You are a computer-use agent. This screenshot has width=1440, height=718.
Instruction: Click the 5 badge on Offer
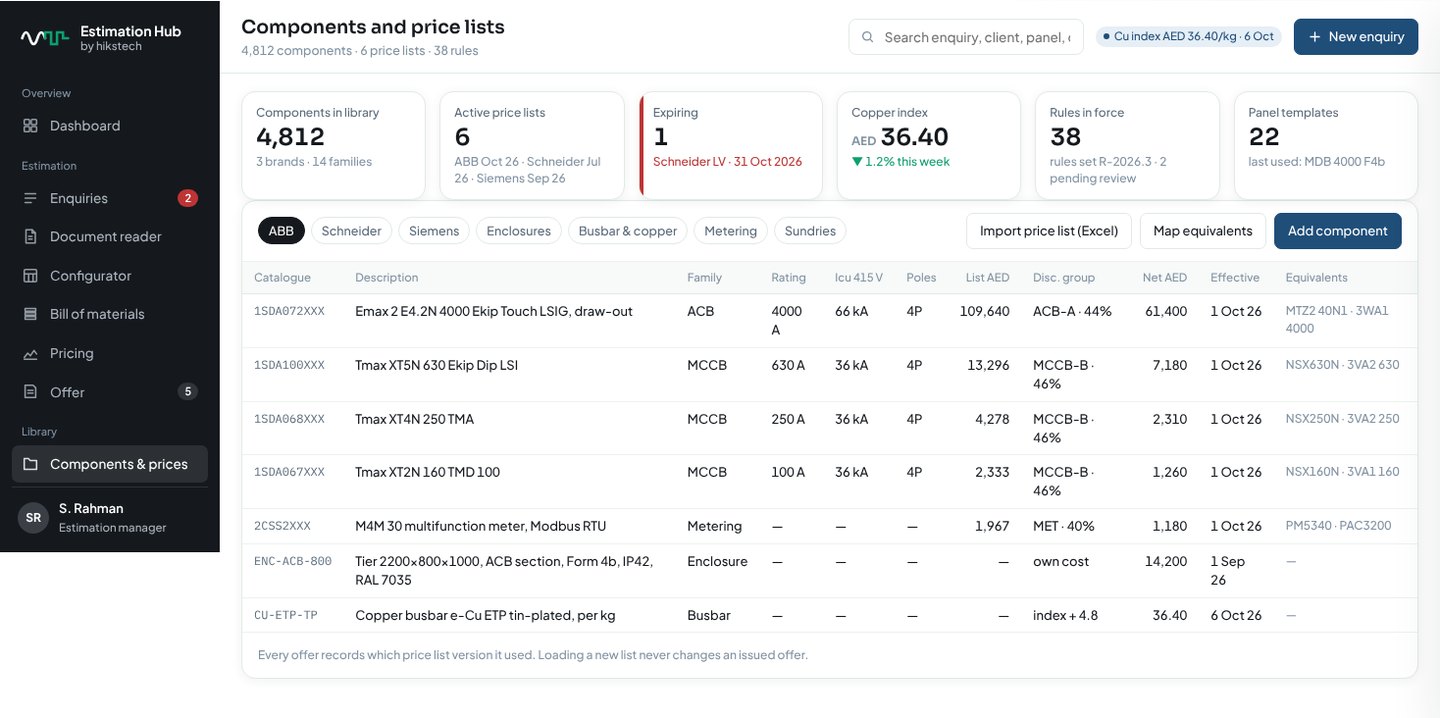click(x=187, y=392)
